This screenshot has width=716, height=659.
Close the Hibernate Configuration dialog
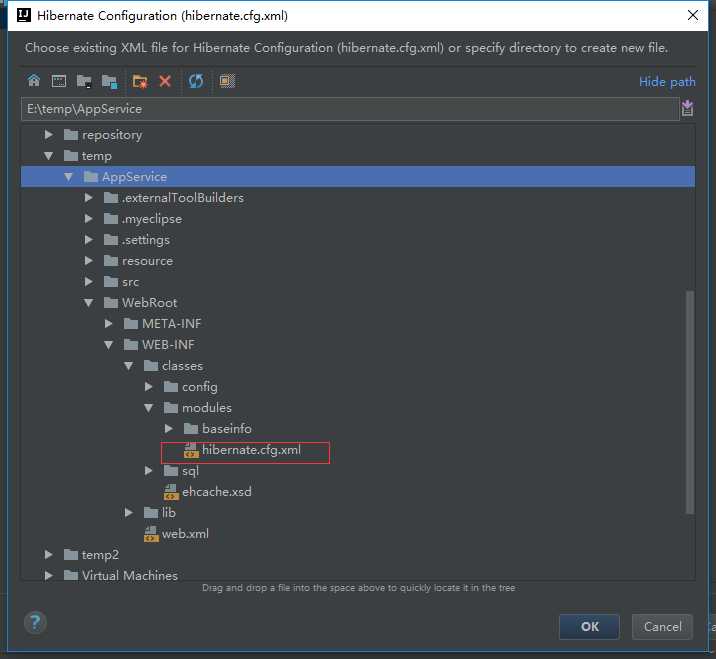click(x=693, y=16)
